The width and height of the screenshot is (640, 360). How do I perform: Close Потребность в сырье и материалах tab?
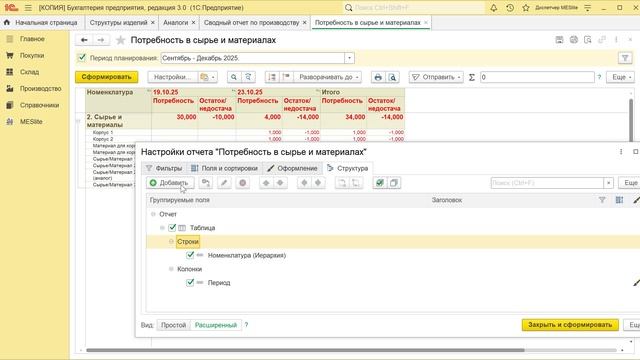[x=426, y=23]
